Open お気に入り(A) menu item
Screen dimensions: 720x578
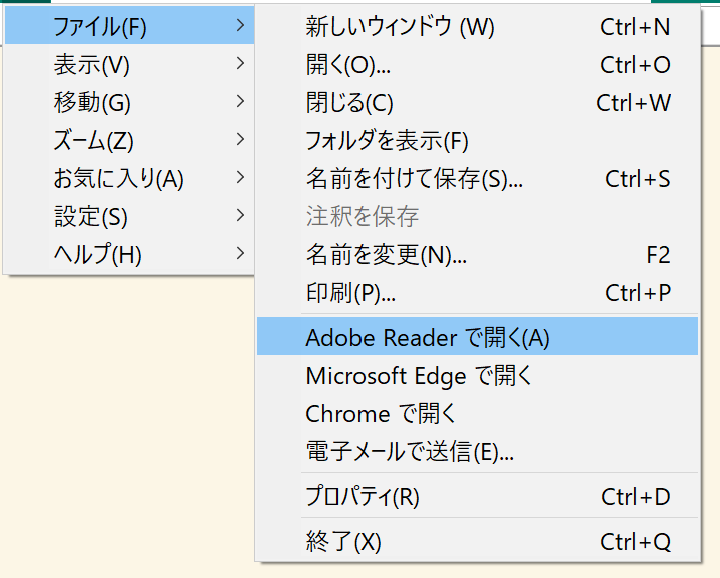(129, 178)
